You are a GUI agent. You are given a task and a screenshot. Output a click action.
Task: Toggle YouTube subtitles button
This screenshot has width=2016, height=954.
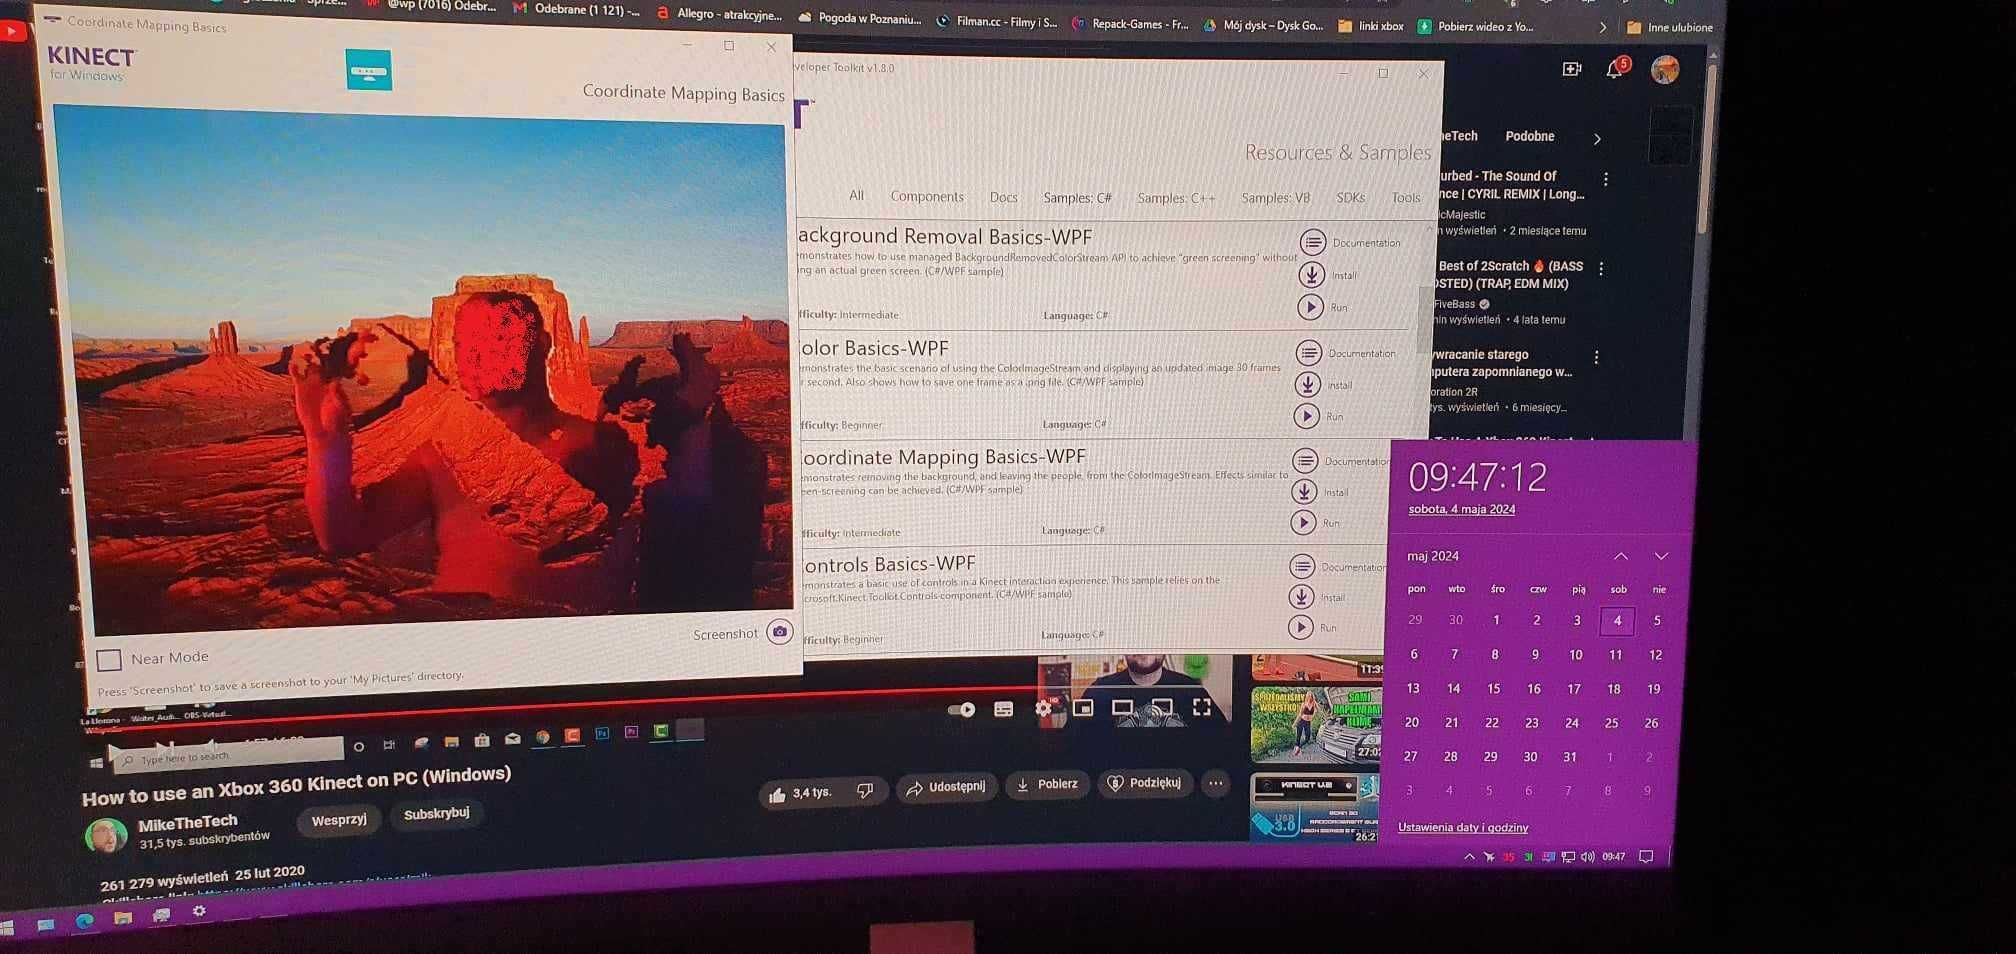pos(1004,709)
